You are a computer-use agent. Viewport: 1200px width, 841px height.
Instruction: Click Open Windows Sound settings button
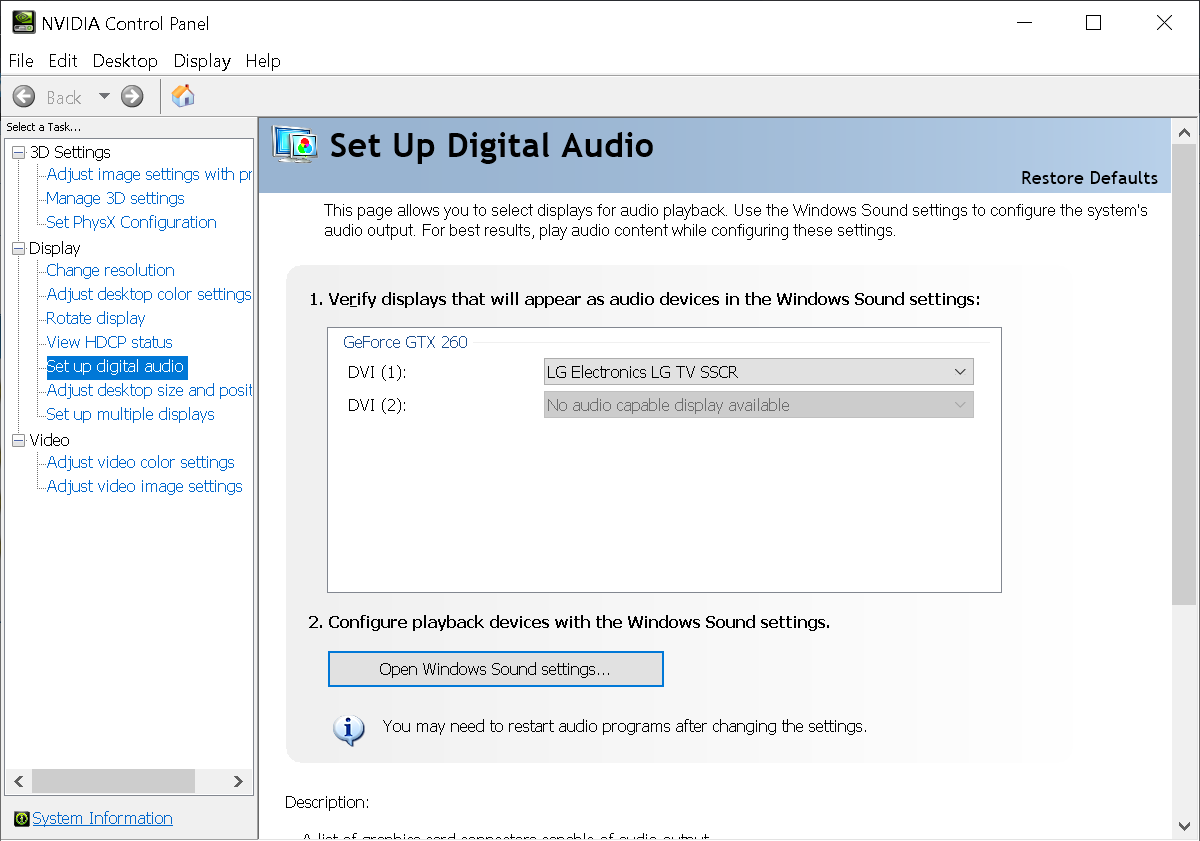pyautogui.click(x=495, y=669)
